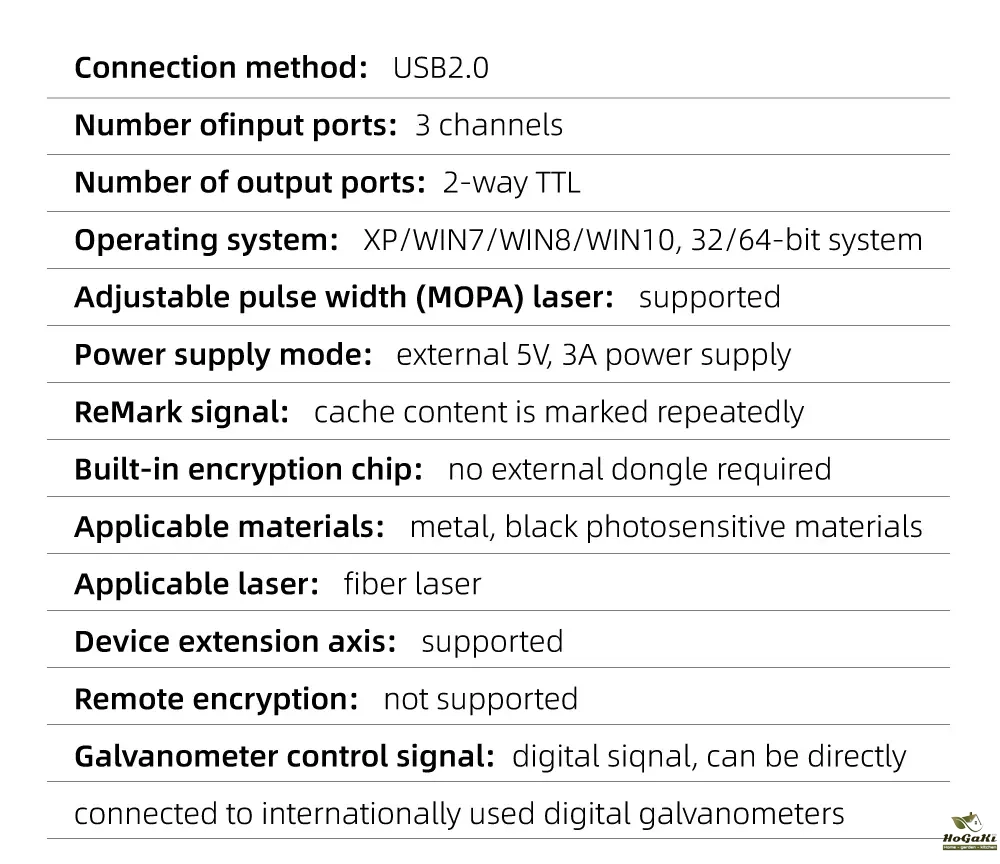Click the "XP/WIN7/WIN8/WIN10, 32/64-bit system" text
This screenshot has width=1000, height=864.
(x=643, y=240)
